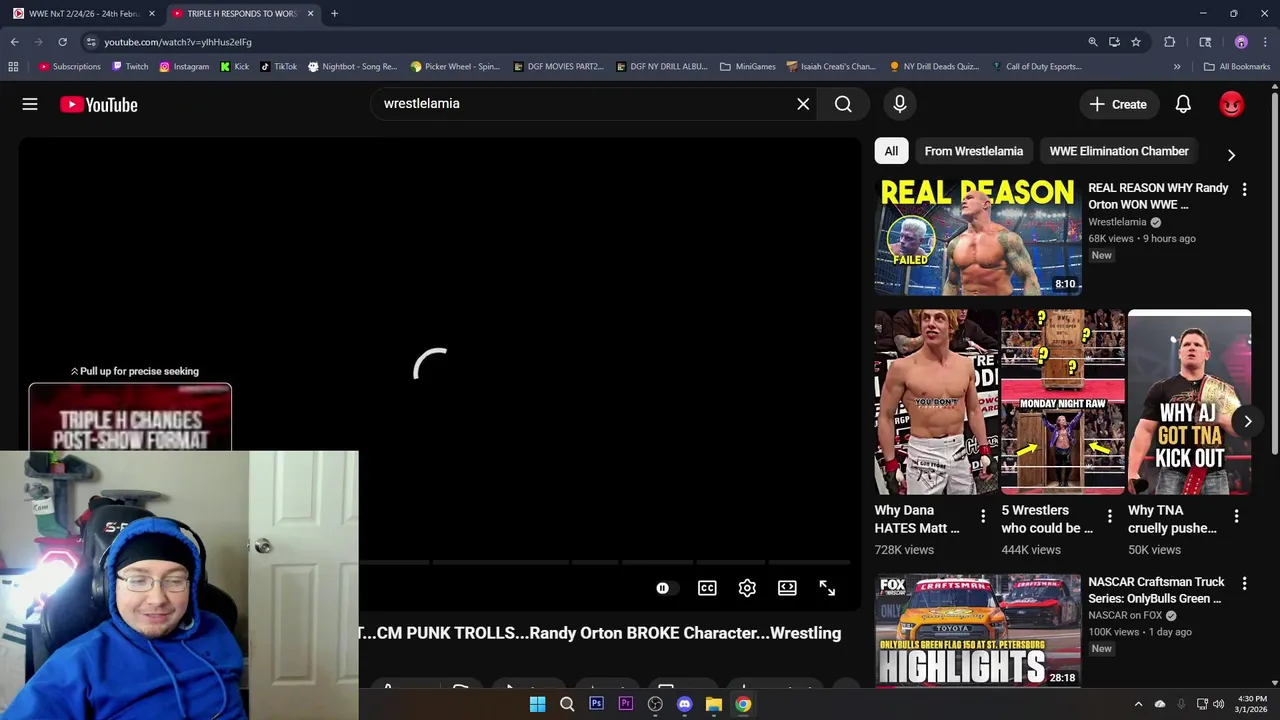Open Why AJ Got TNA Kick Out short
The height and width of the screenshot is (720, 1280).
click(x=1189, y=402)
